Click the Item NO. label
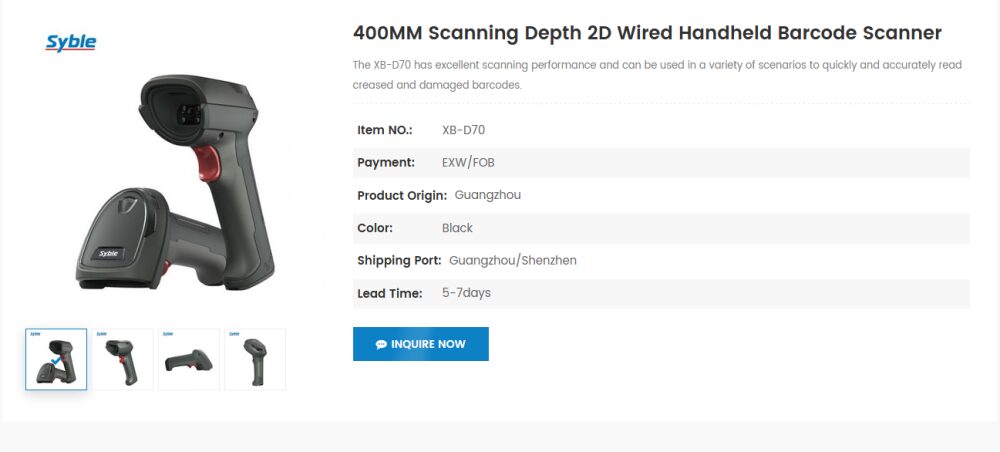Screen dimensions: 1000x452 point(385,130)
